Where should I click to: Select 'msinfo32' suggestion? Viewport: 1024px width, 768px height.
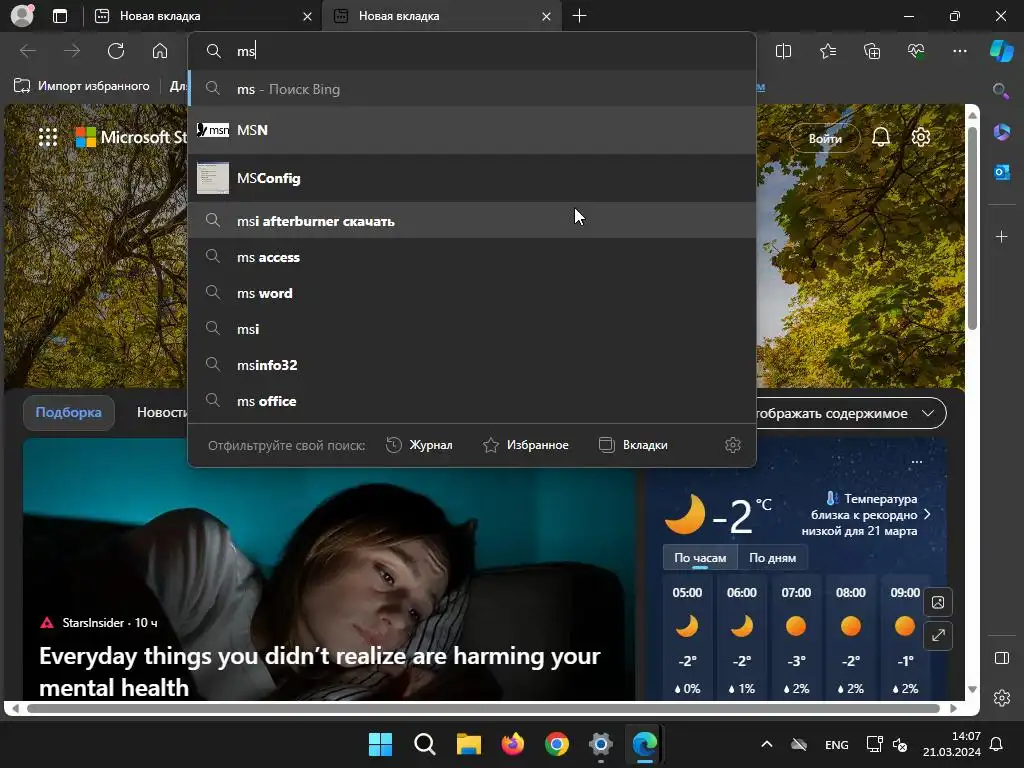(472, 365)
